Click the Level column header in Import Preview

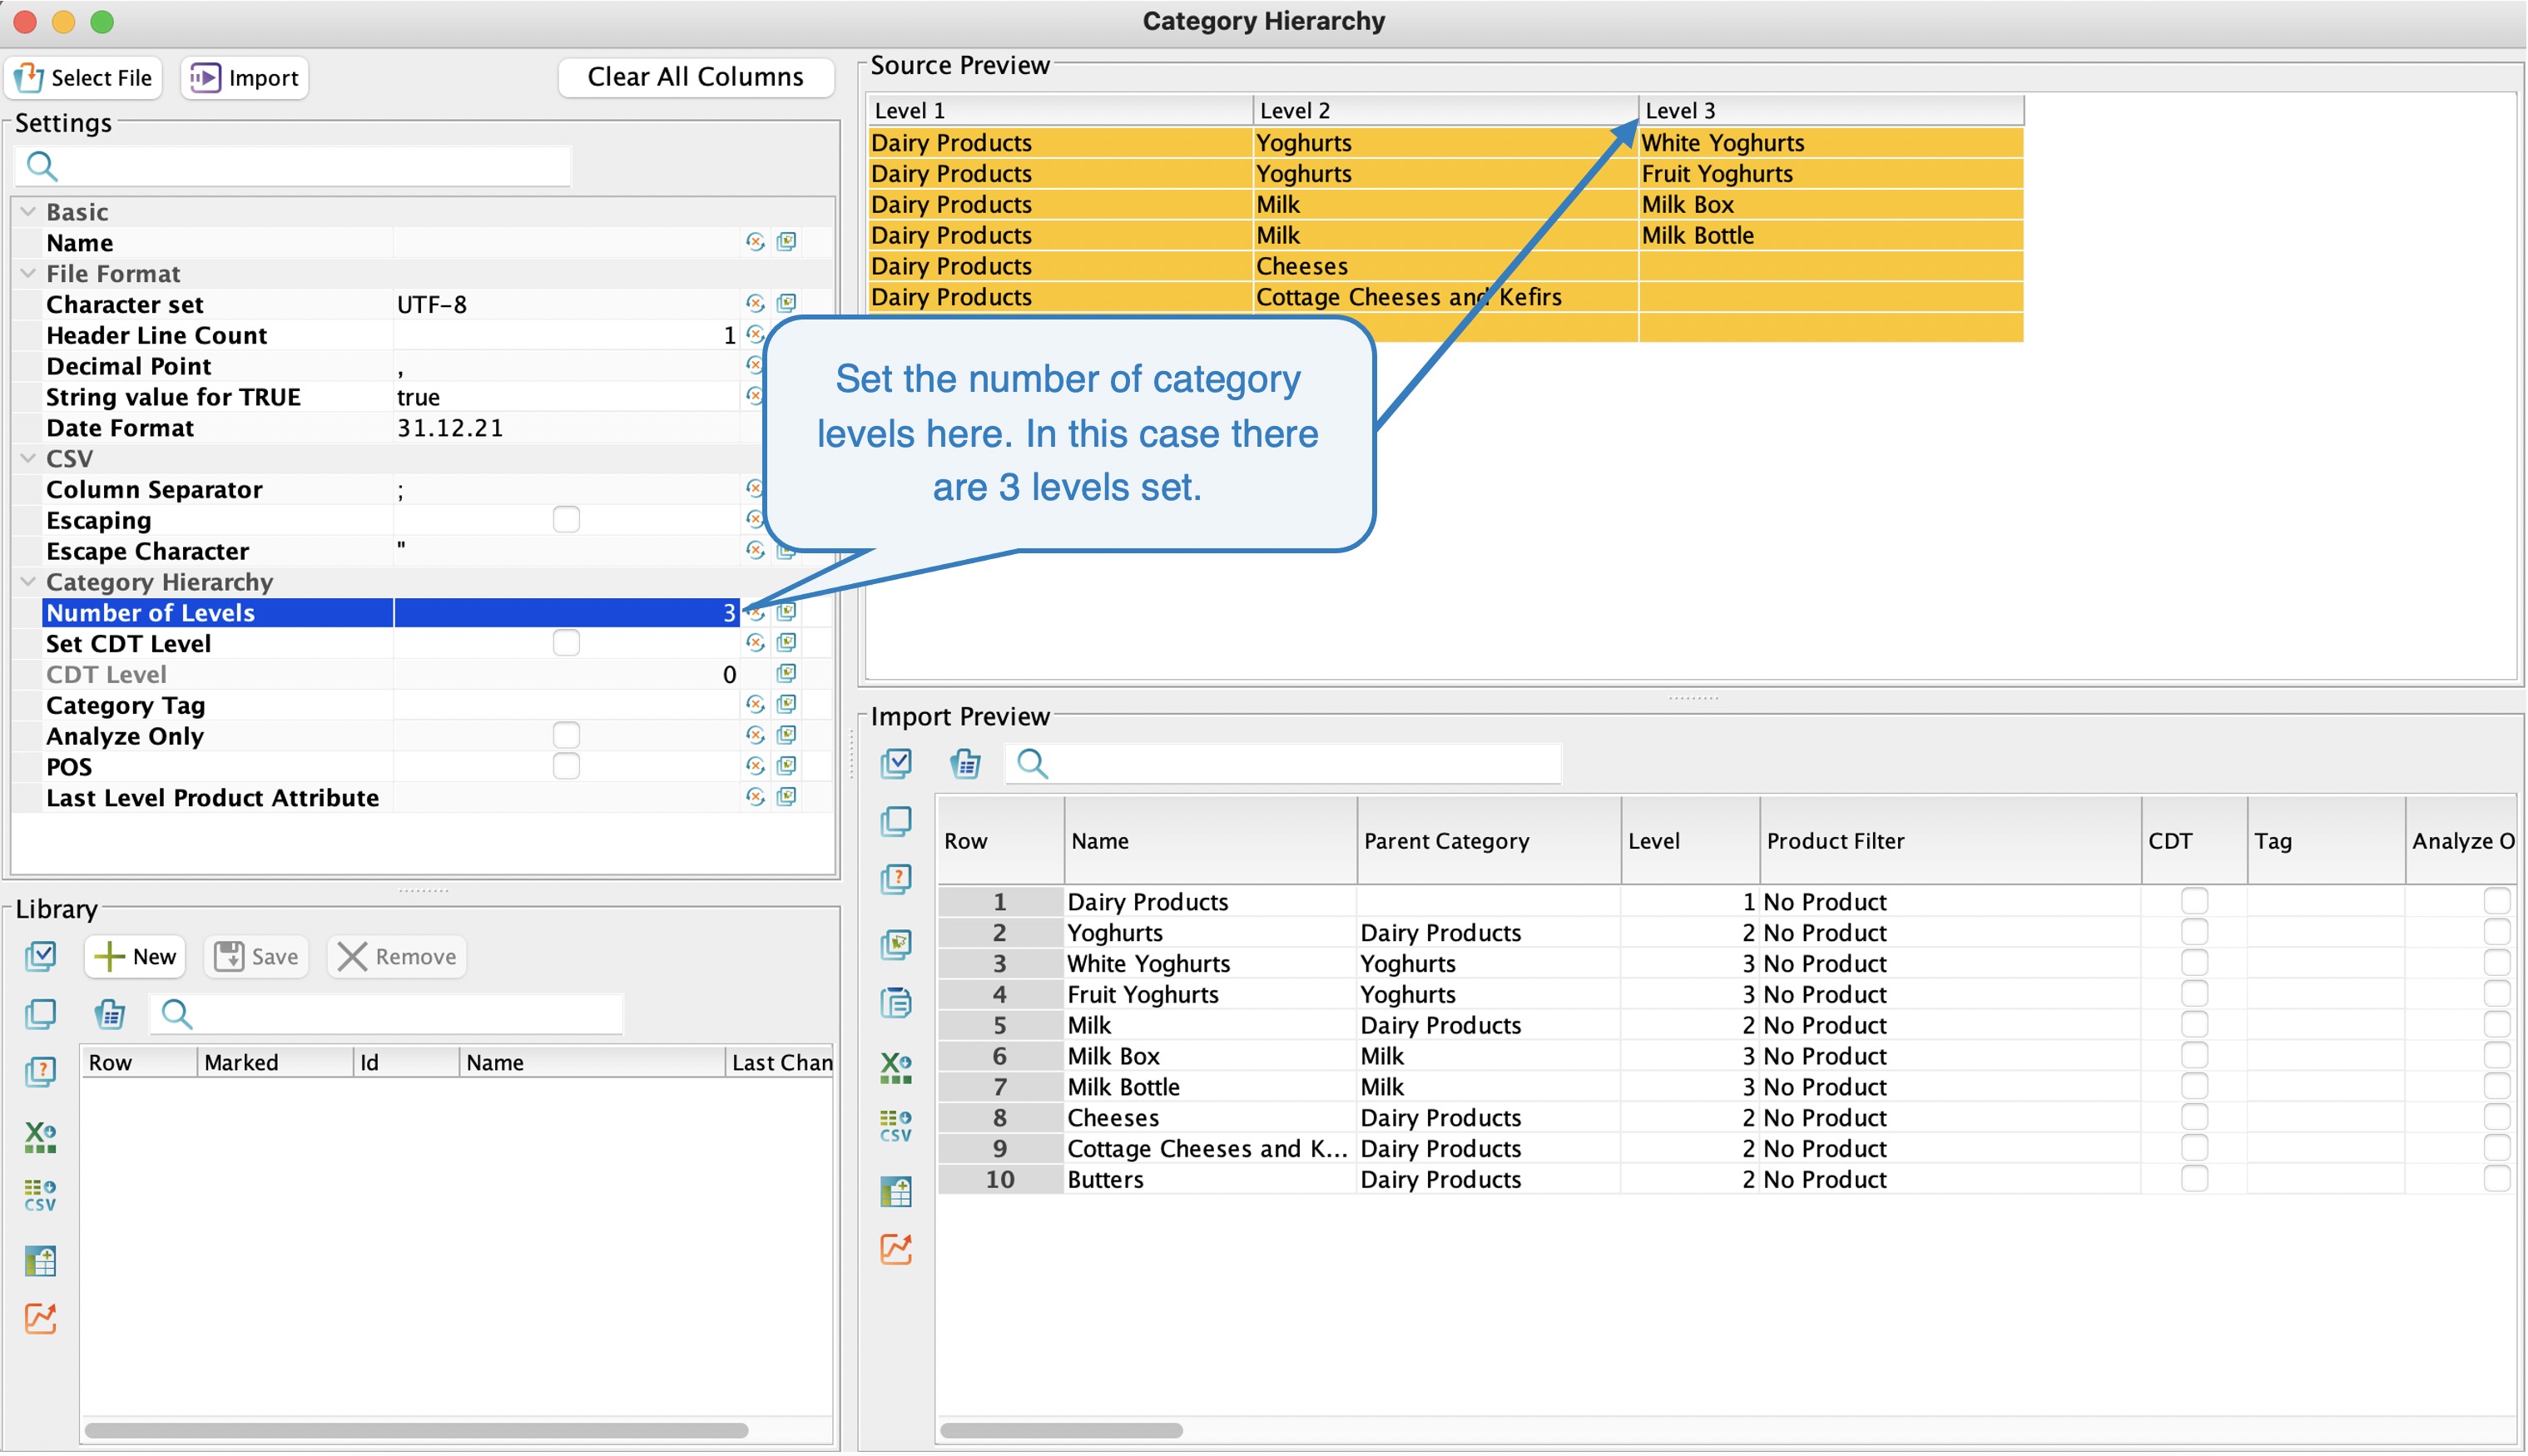pyautogui.click(x=1691, y=841)
